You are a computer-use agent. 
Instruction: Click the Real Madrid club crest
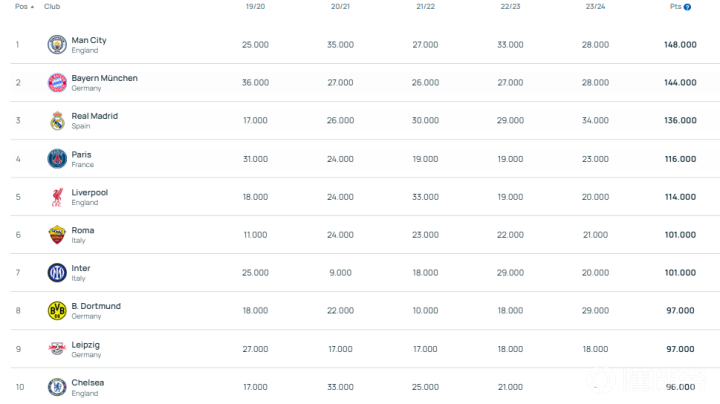coord(57,121)
